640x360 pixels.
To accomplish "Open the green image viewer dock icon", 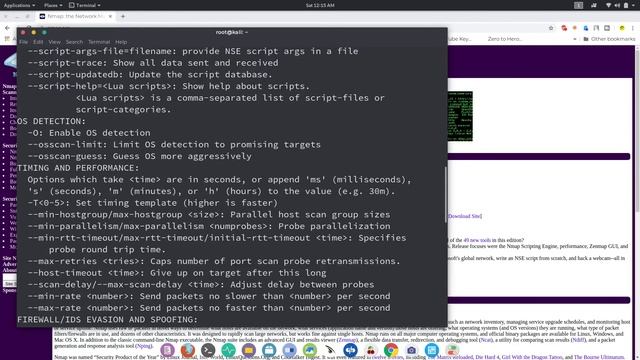I will (309, 350).
